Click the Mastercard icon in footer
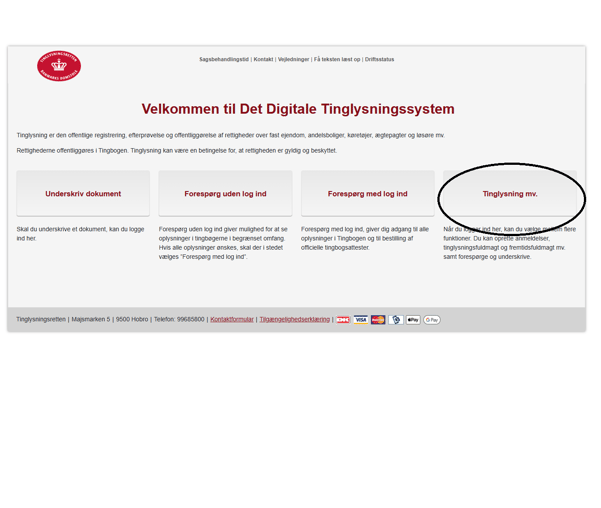Screen dimensions: 601x508 tap(378, 320)
